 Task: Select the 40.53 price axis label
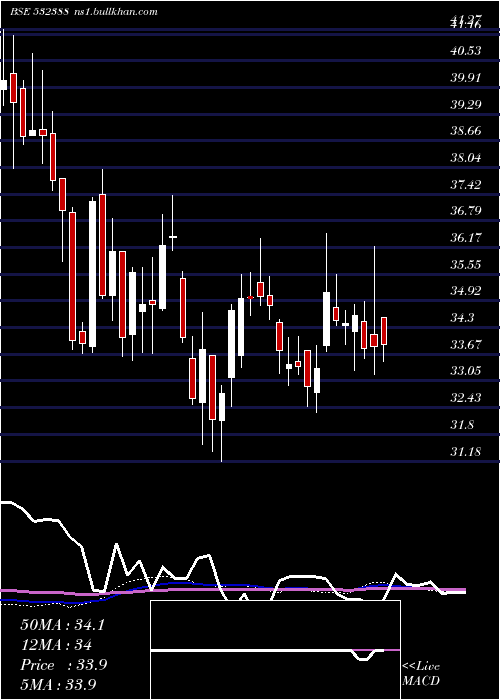tap(466, 51)
